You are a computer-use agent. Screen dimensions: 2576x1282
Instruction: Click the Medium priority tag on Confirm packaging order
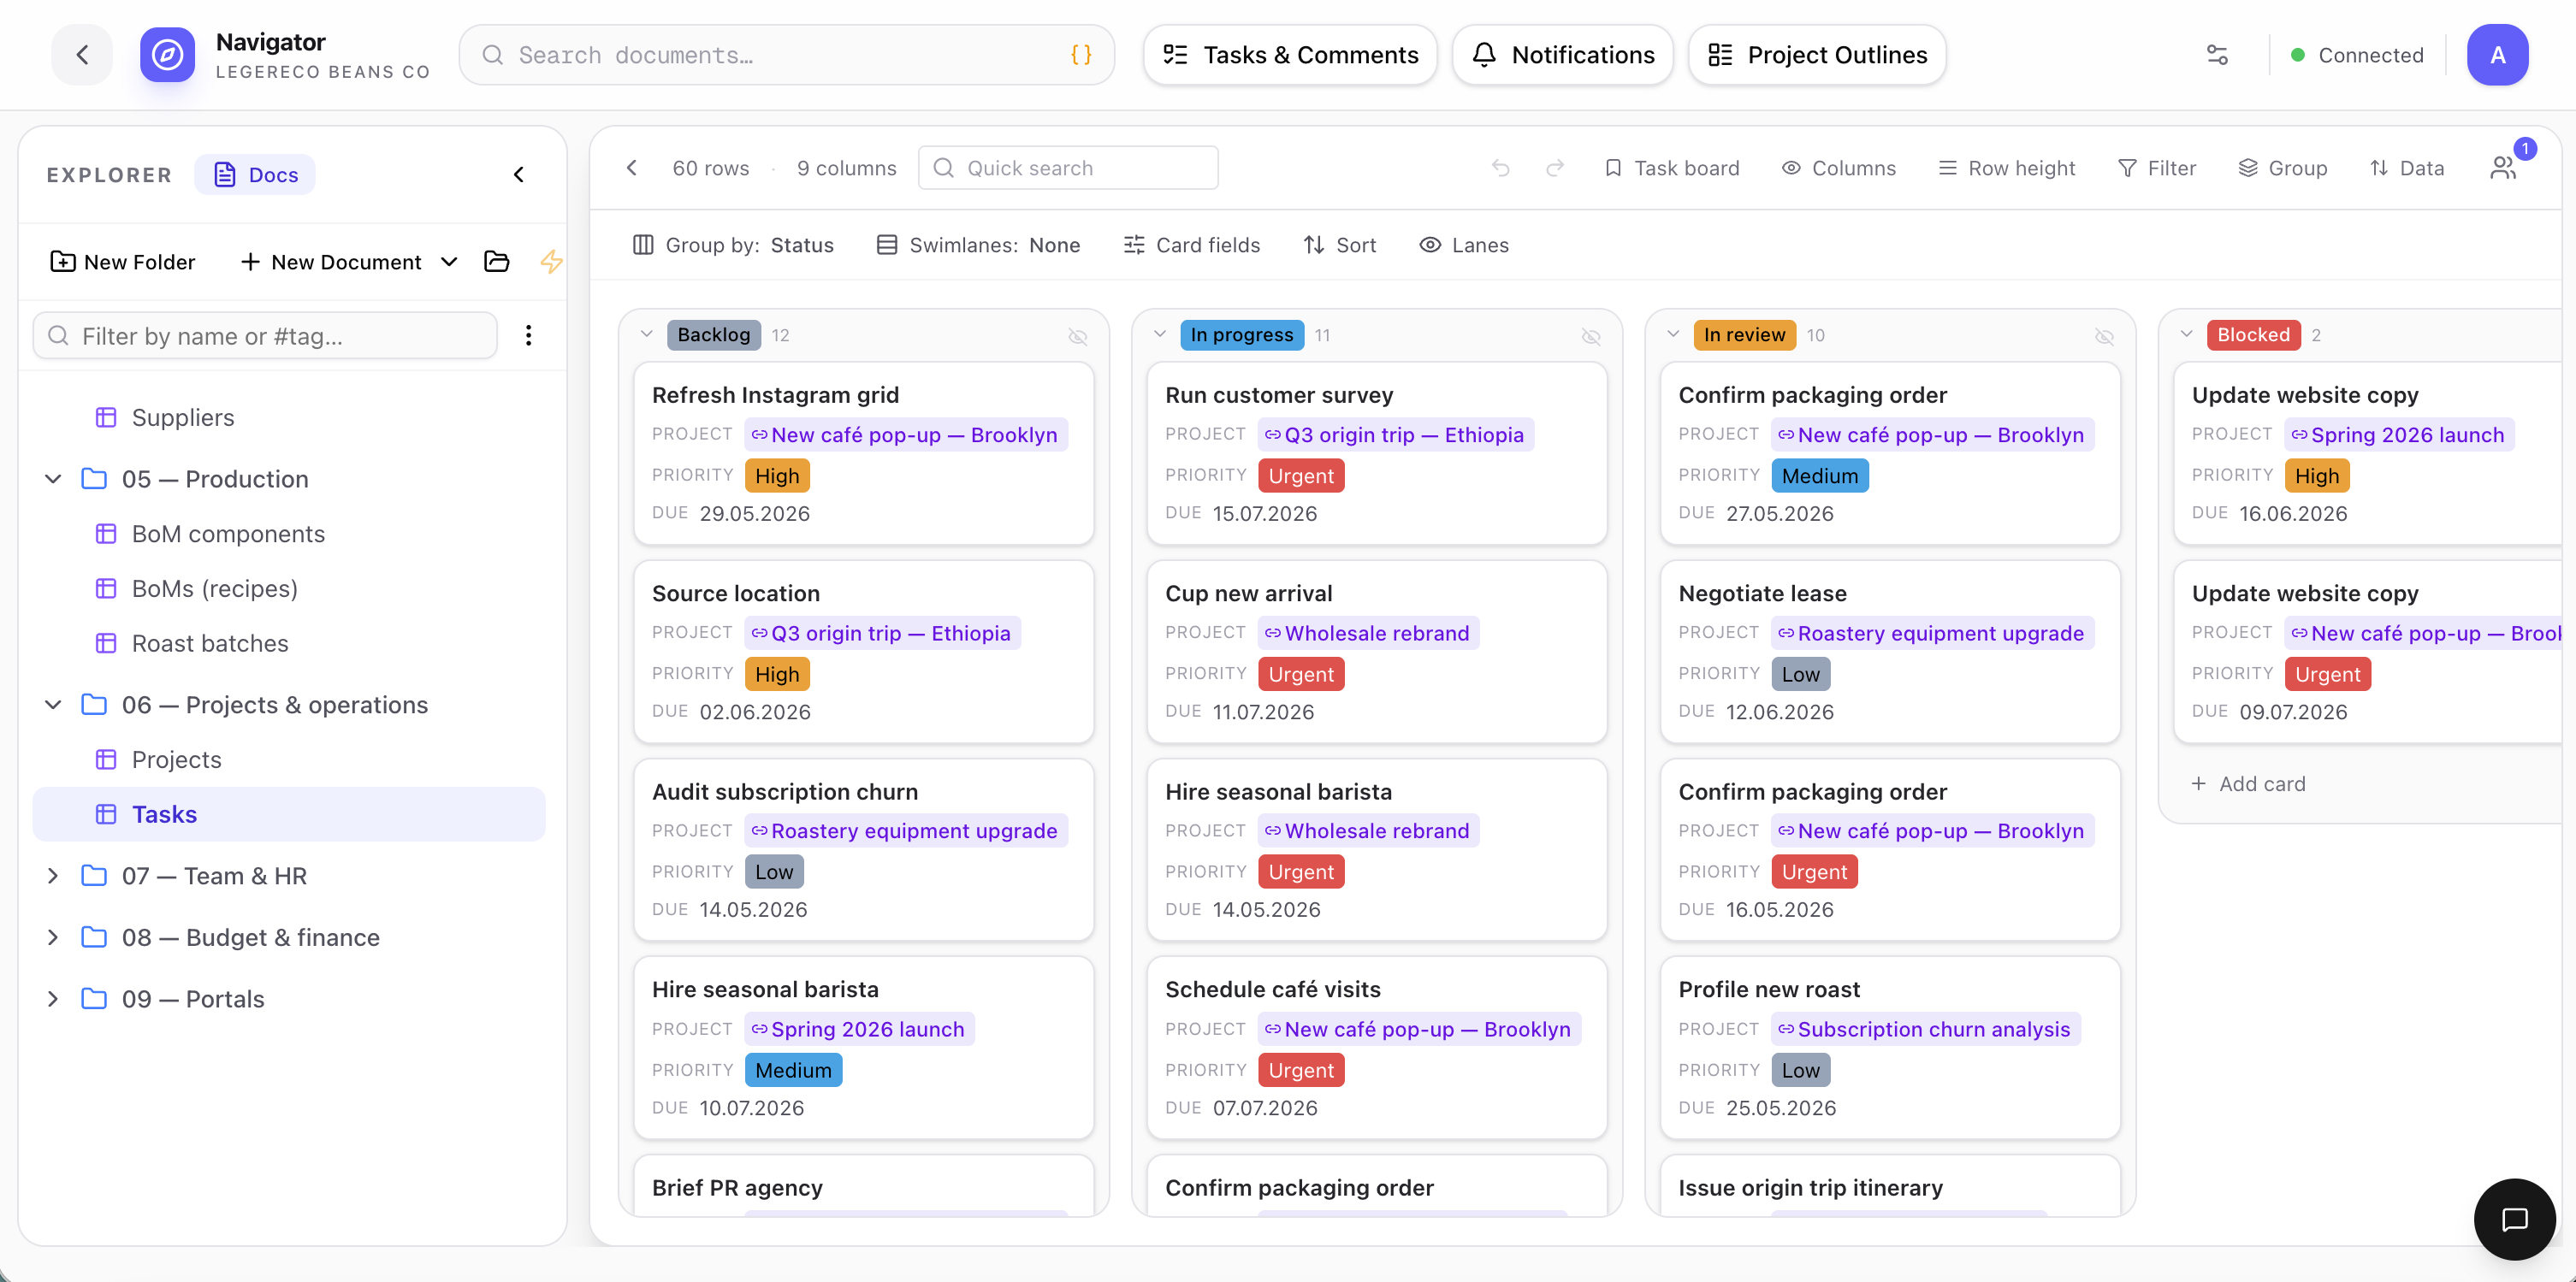coord(1819,476)
